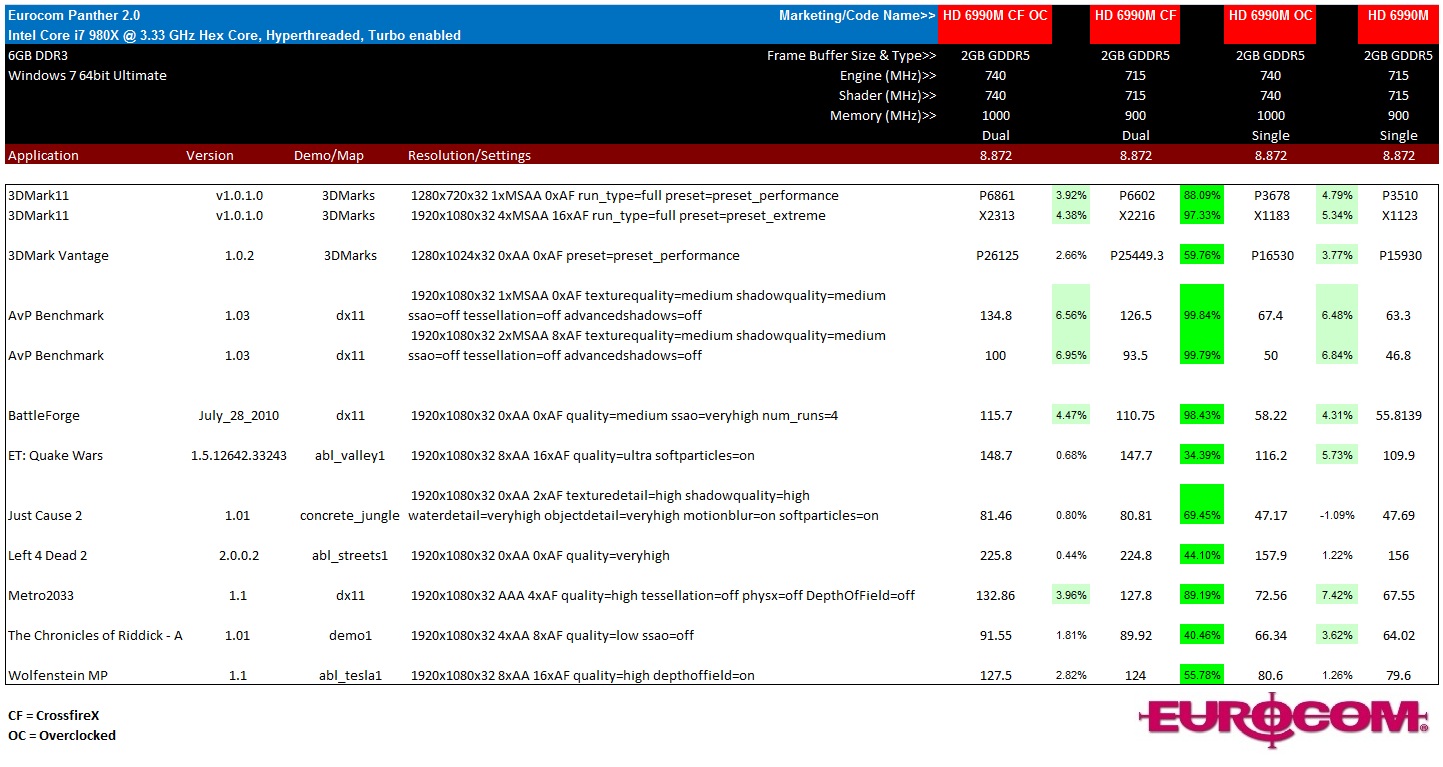Screen dimensions: 1443x767
Task: Select the -1.09% negative percentage cell
Action: click(x=1335, y=515)
